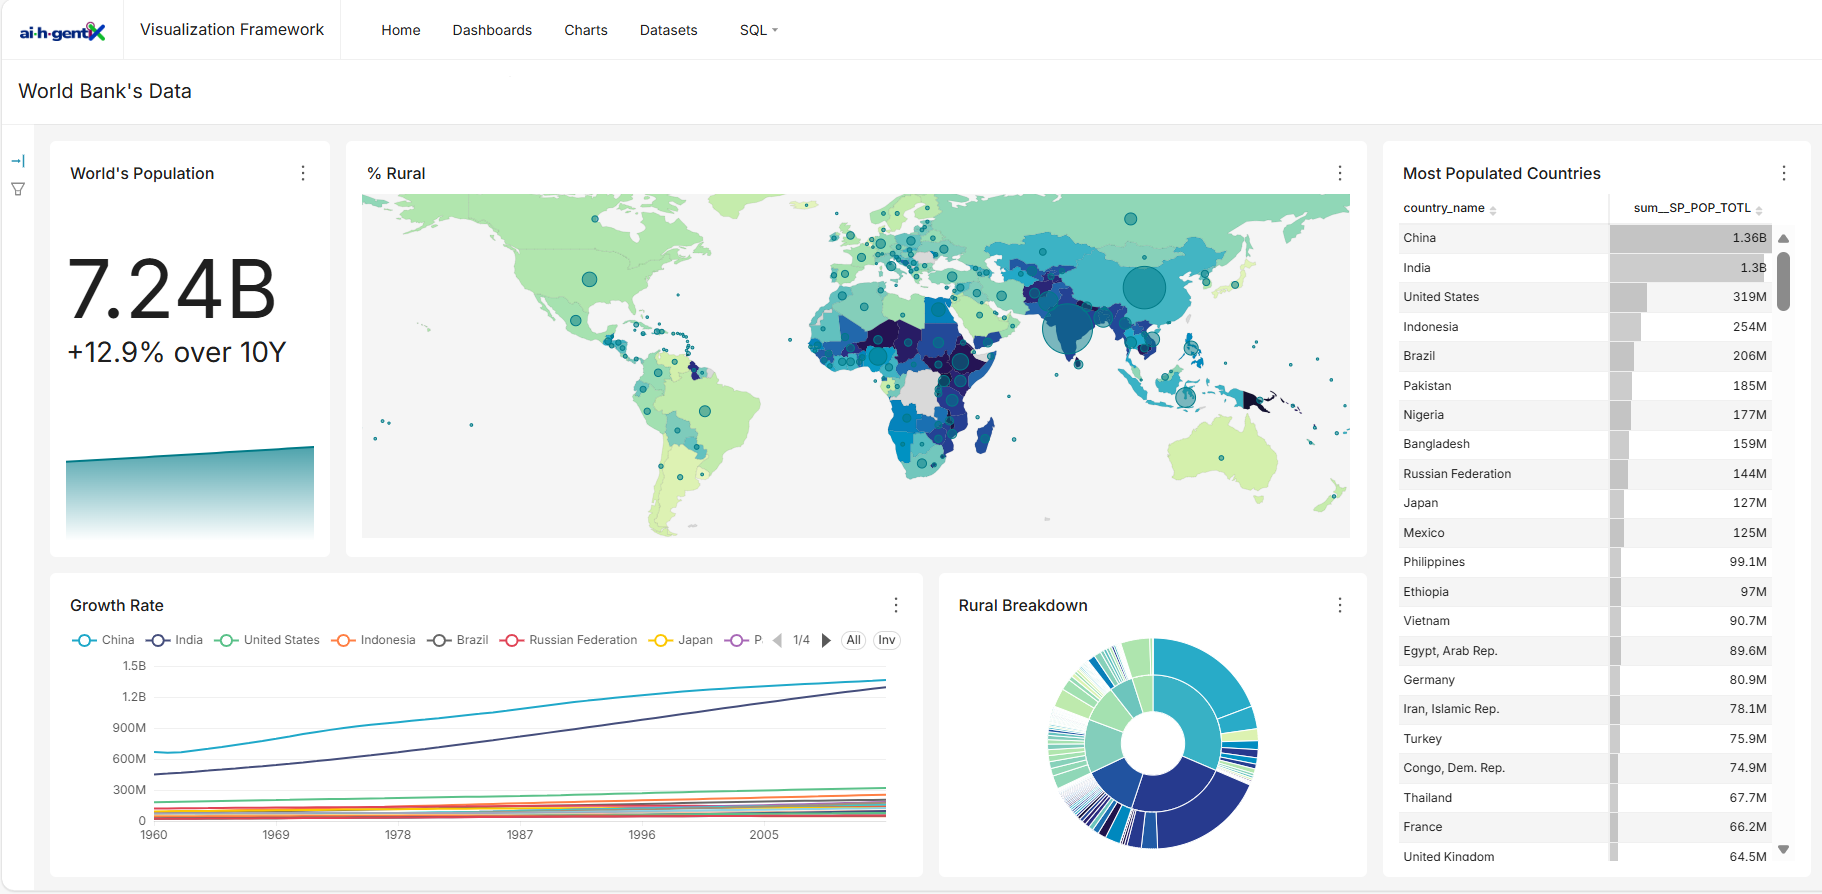The height and width of the screenshot is (894, 1822).
Task: Click the 254M population value cell
Action: 1691,327
